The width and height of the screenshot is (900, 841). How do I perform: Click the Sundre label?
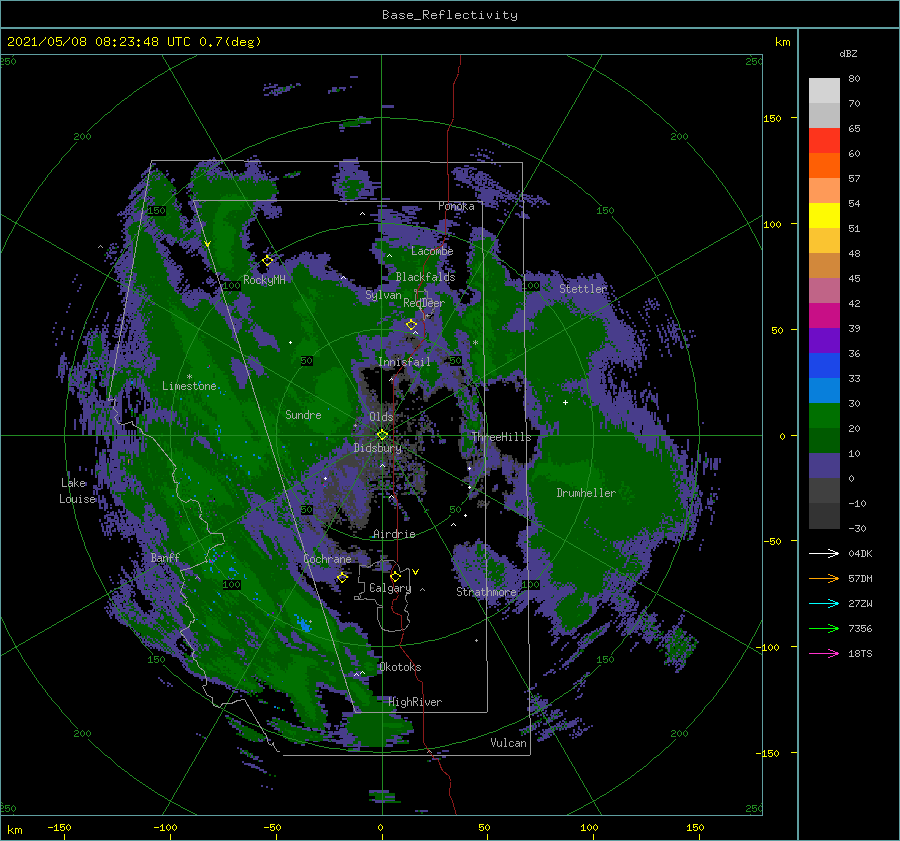point(303,414)
